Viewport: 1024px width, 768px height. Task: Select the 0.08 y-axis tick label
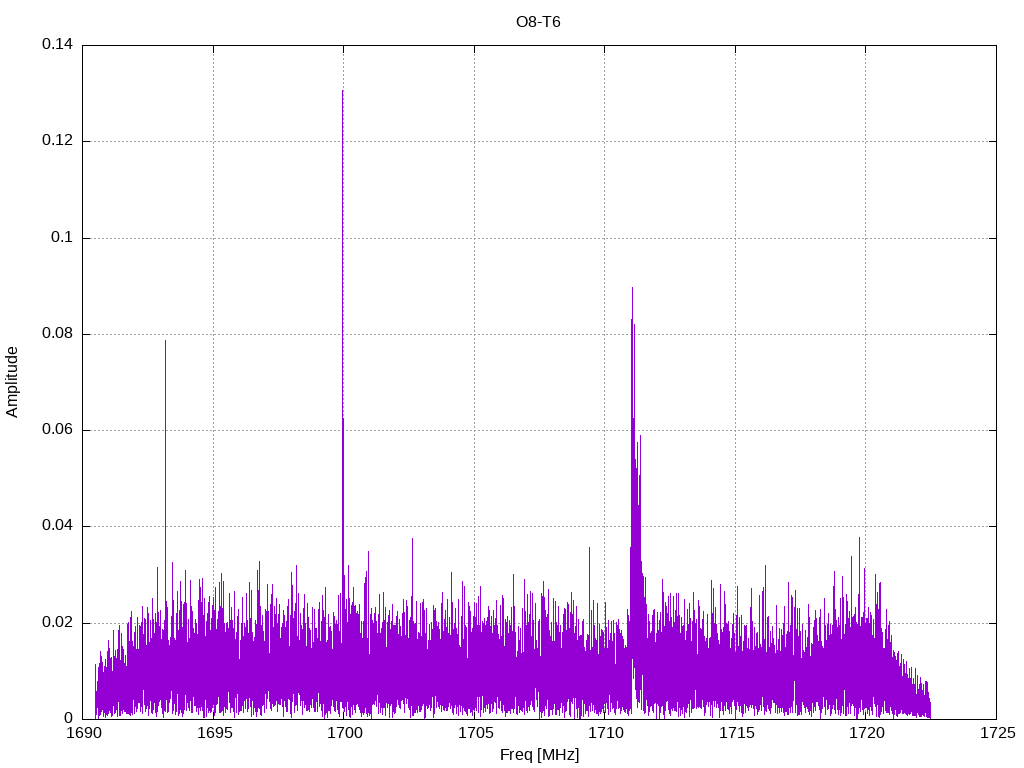(x=57, y=334)
